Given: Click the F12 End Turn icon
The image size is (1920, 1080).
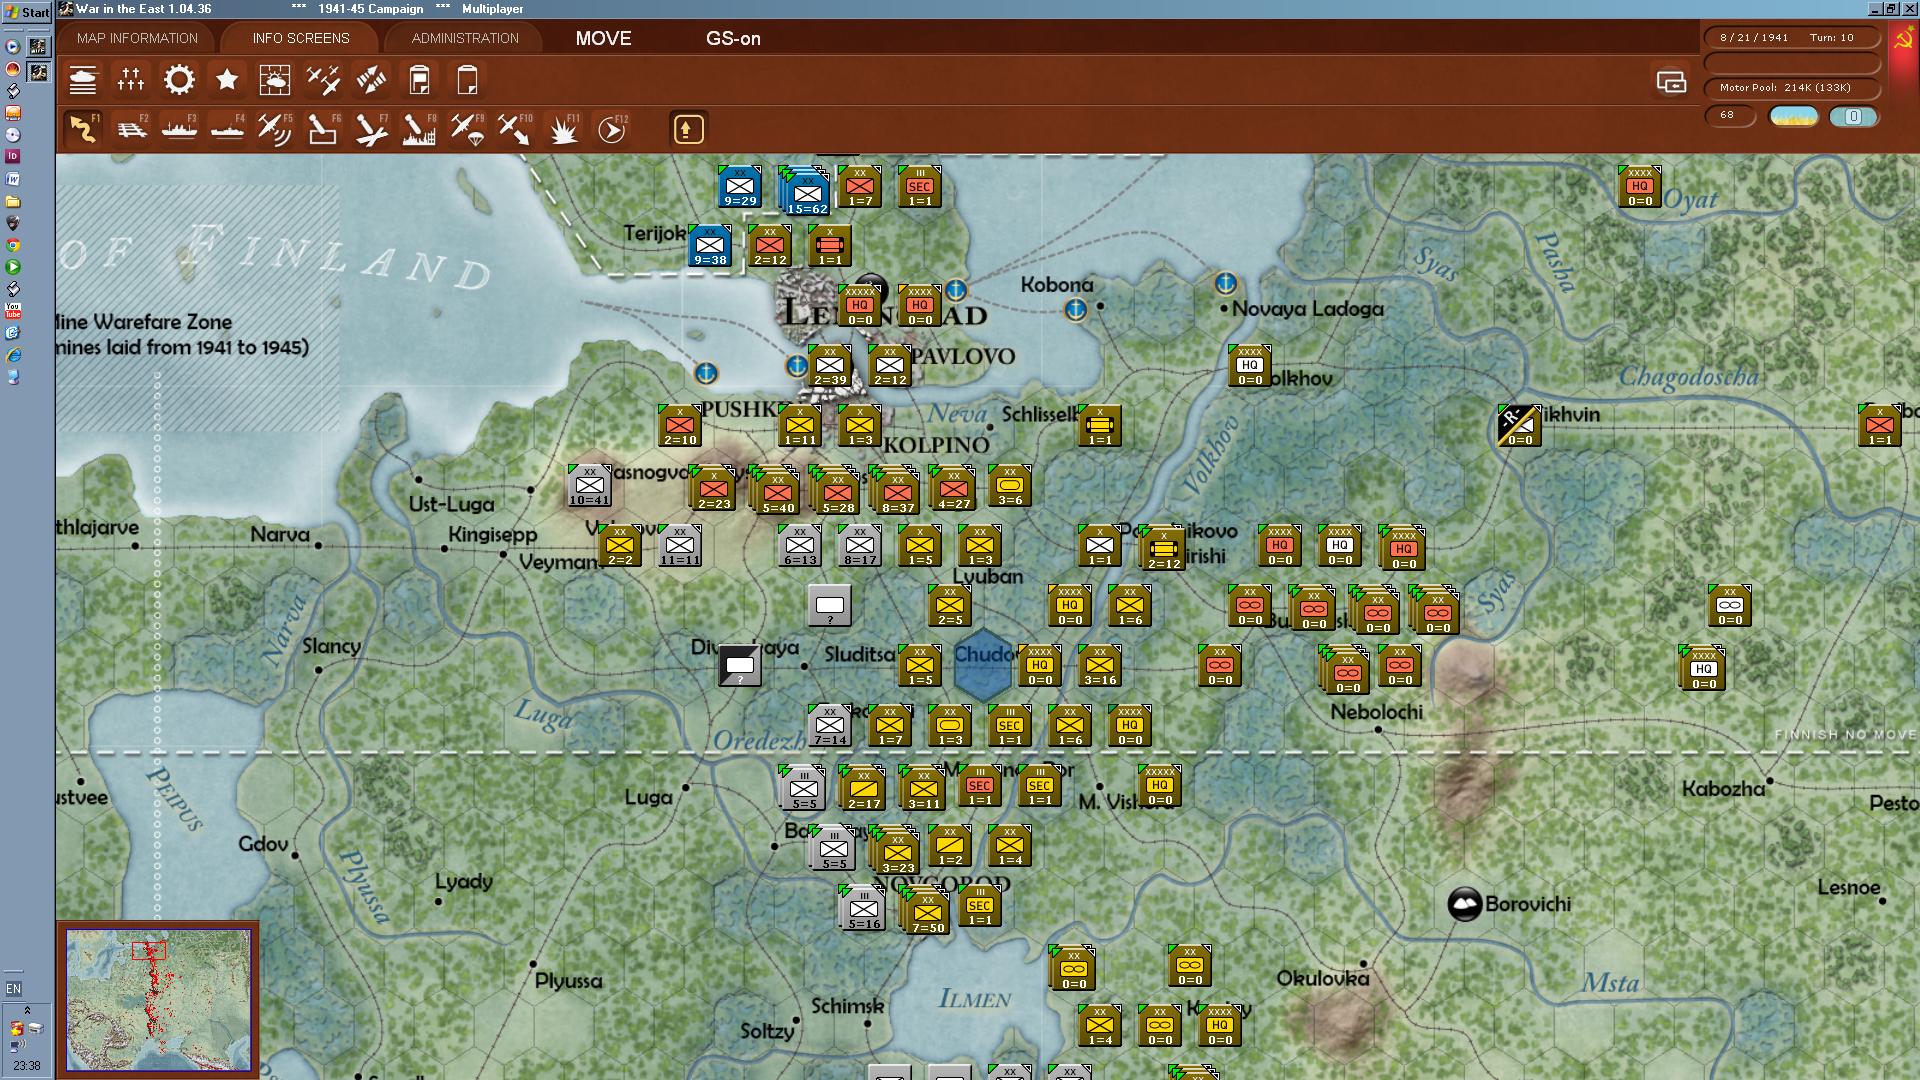Looking at the screenshot, I should [611, 129].
